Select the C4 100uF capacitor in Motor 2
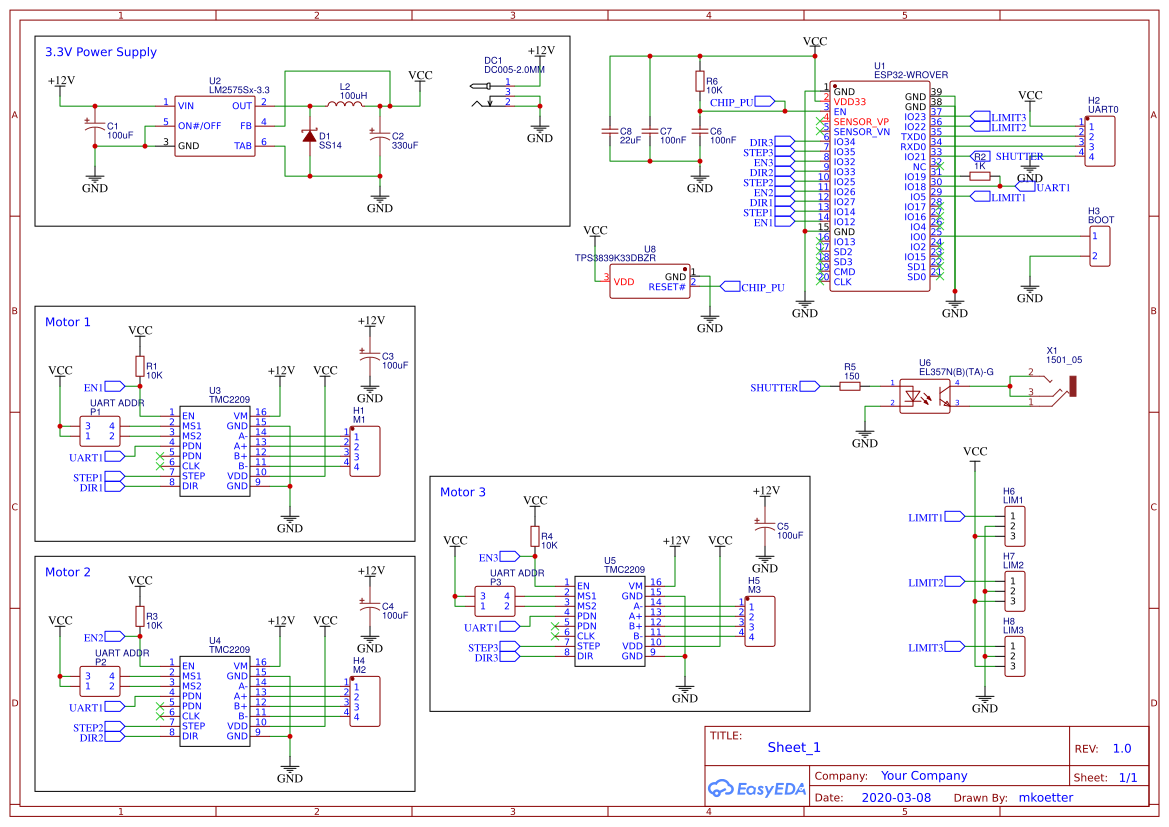The image size is (1169, 827). (370, 607)
